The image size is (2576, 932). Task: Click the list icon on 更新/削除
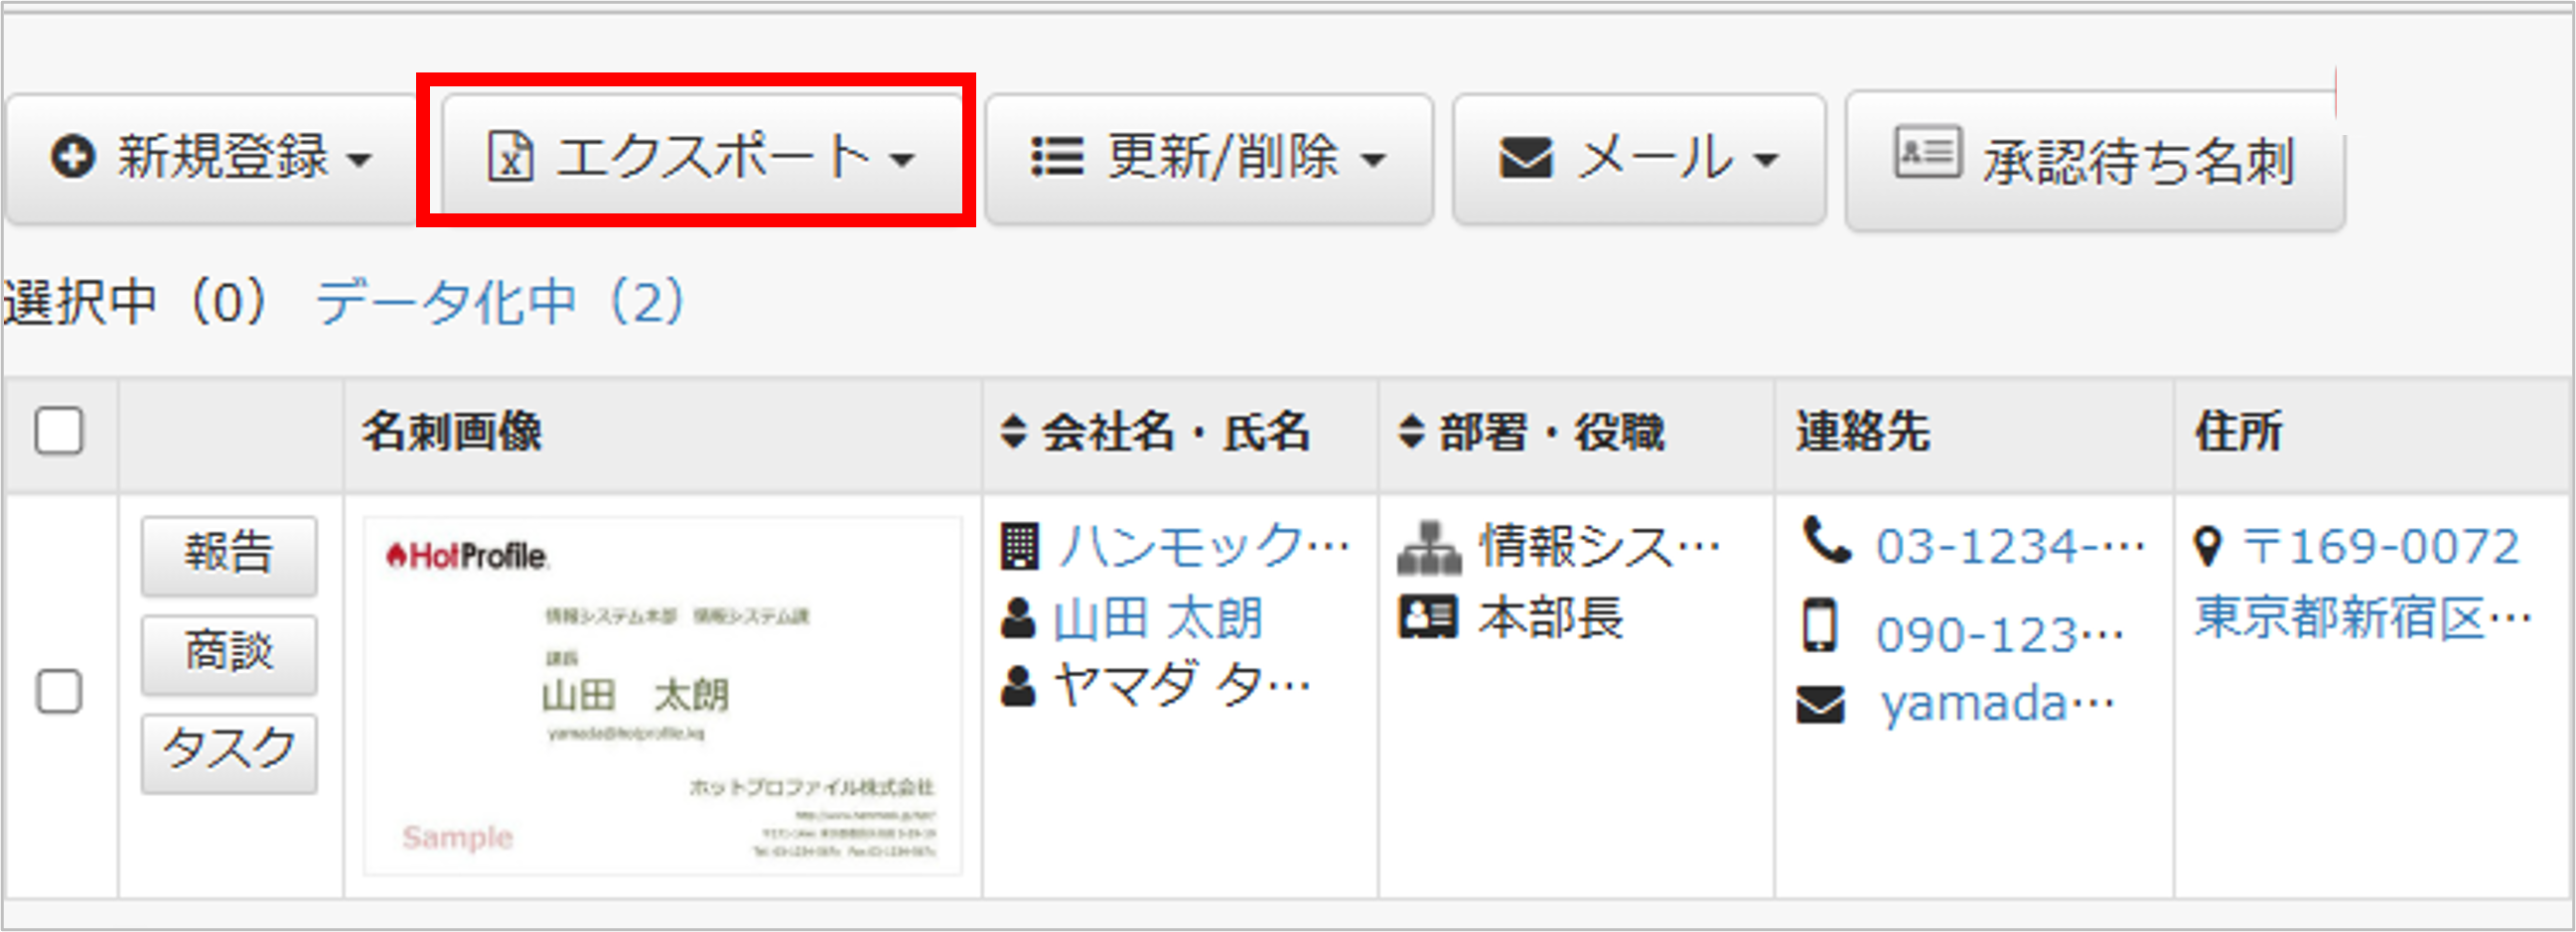coord(1057,158)
